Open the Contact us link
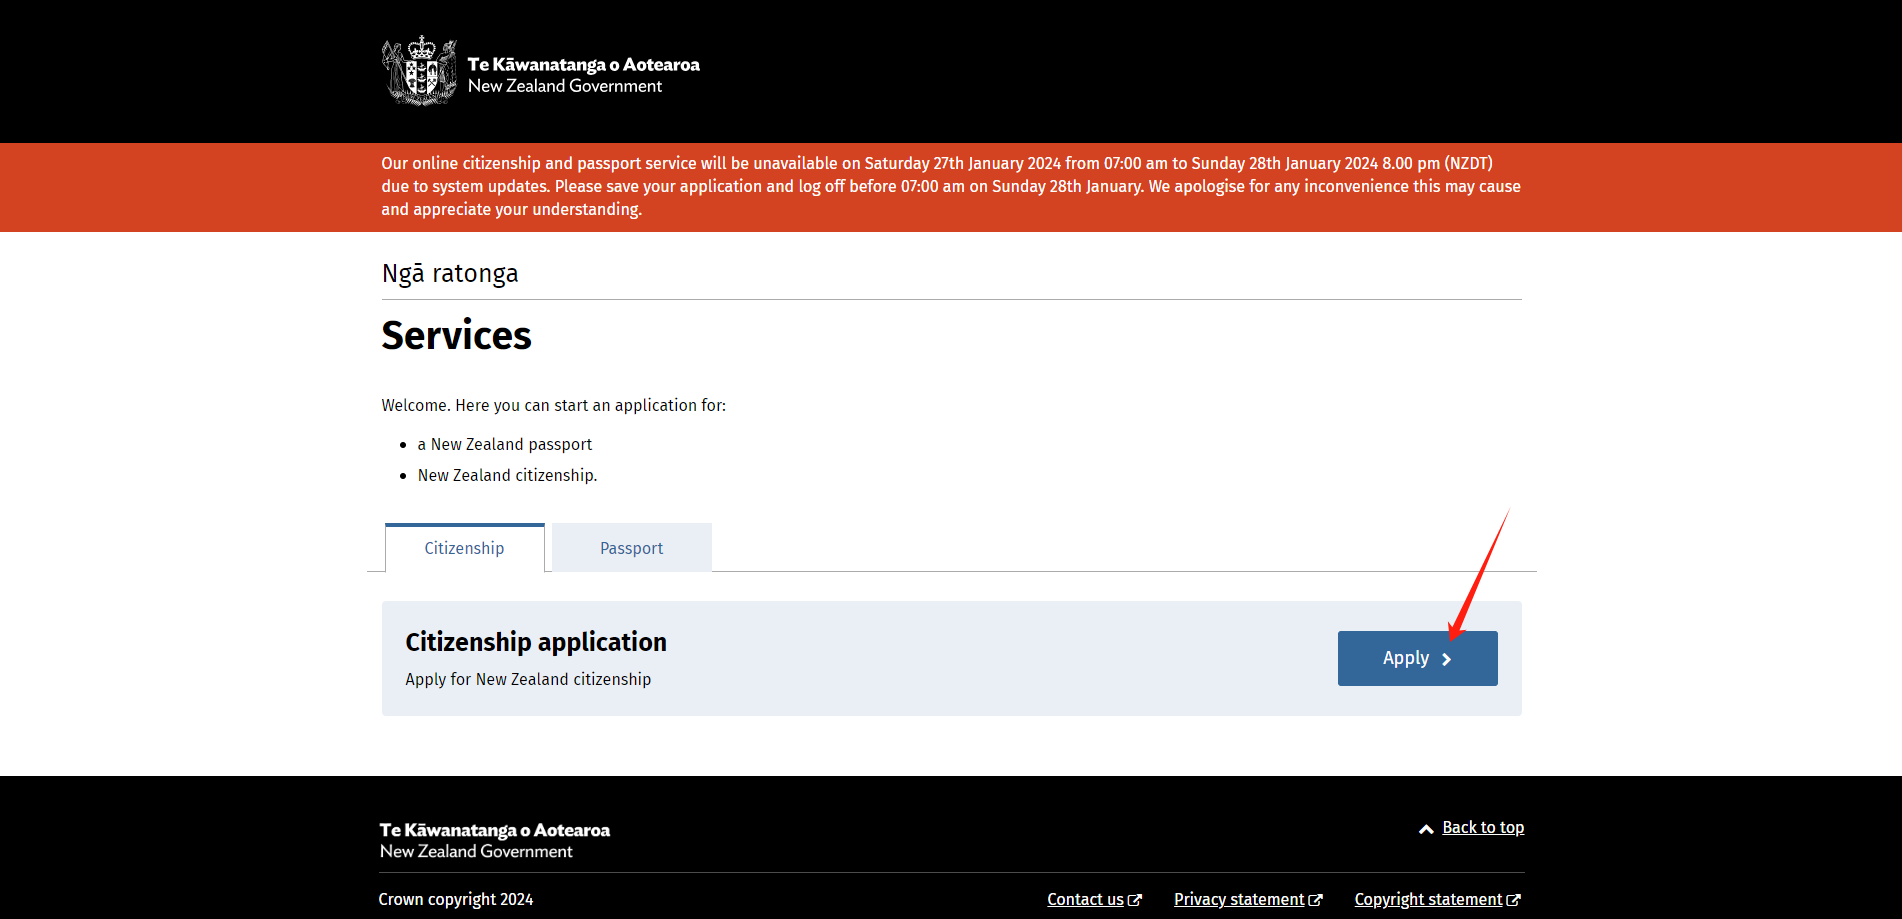This screenshot has height=919, width=1902. (1085, 899)
